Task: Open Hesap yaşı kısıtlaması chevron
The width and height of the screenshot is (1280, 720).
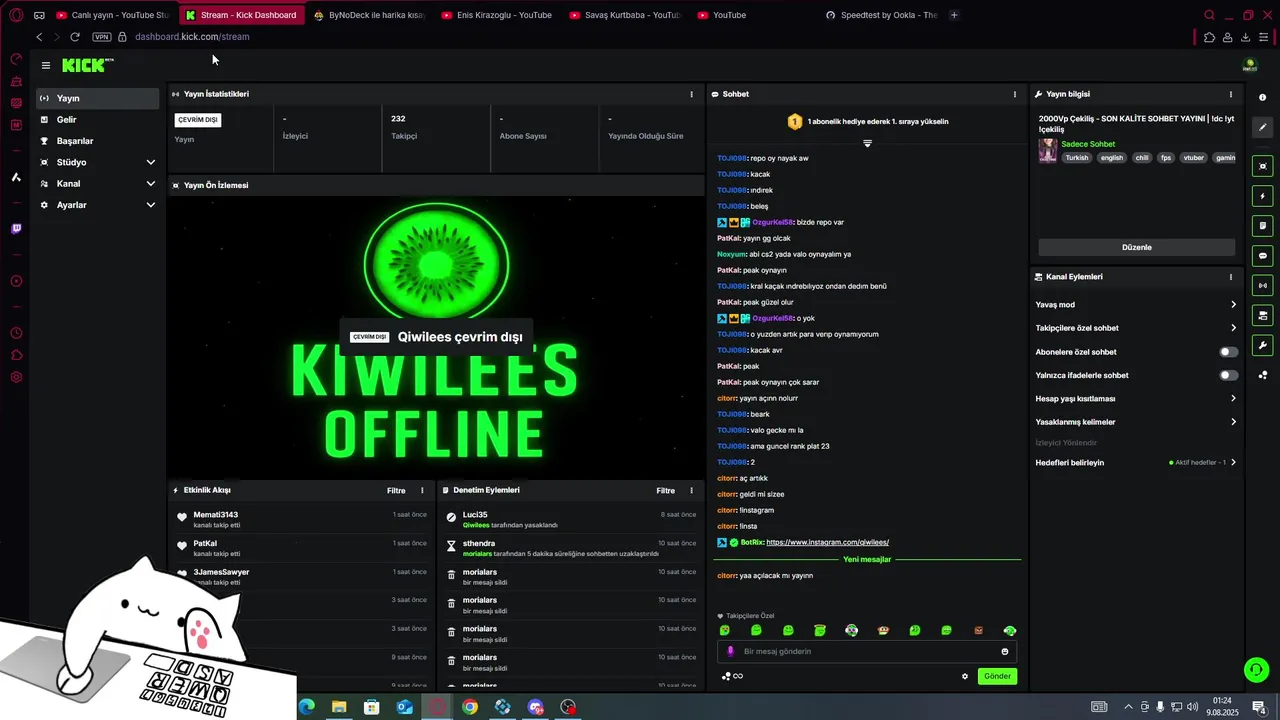Action: [x=1233, y=398]
